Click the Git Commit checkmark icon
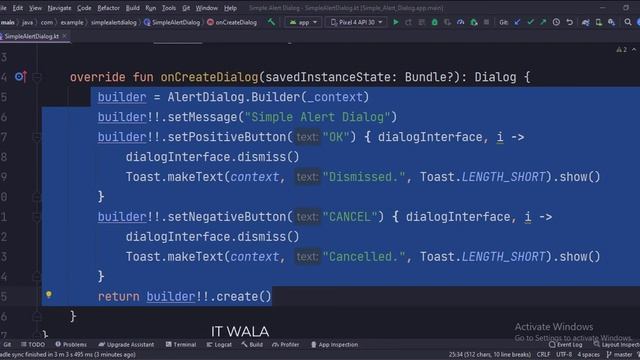The height and width of the screenshot is (360, 640). pyautogui.click(x=530, y=22)
